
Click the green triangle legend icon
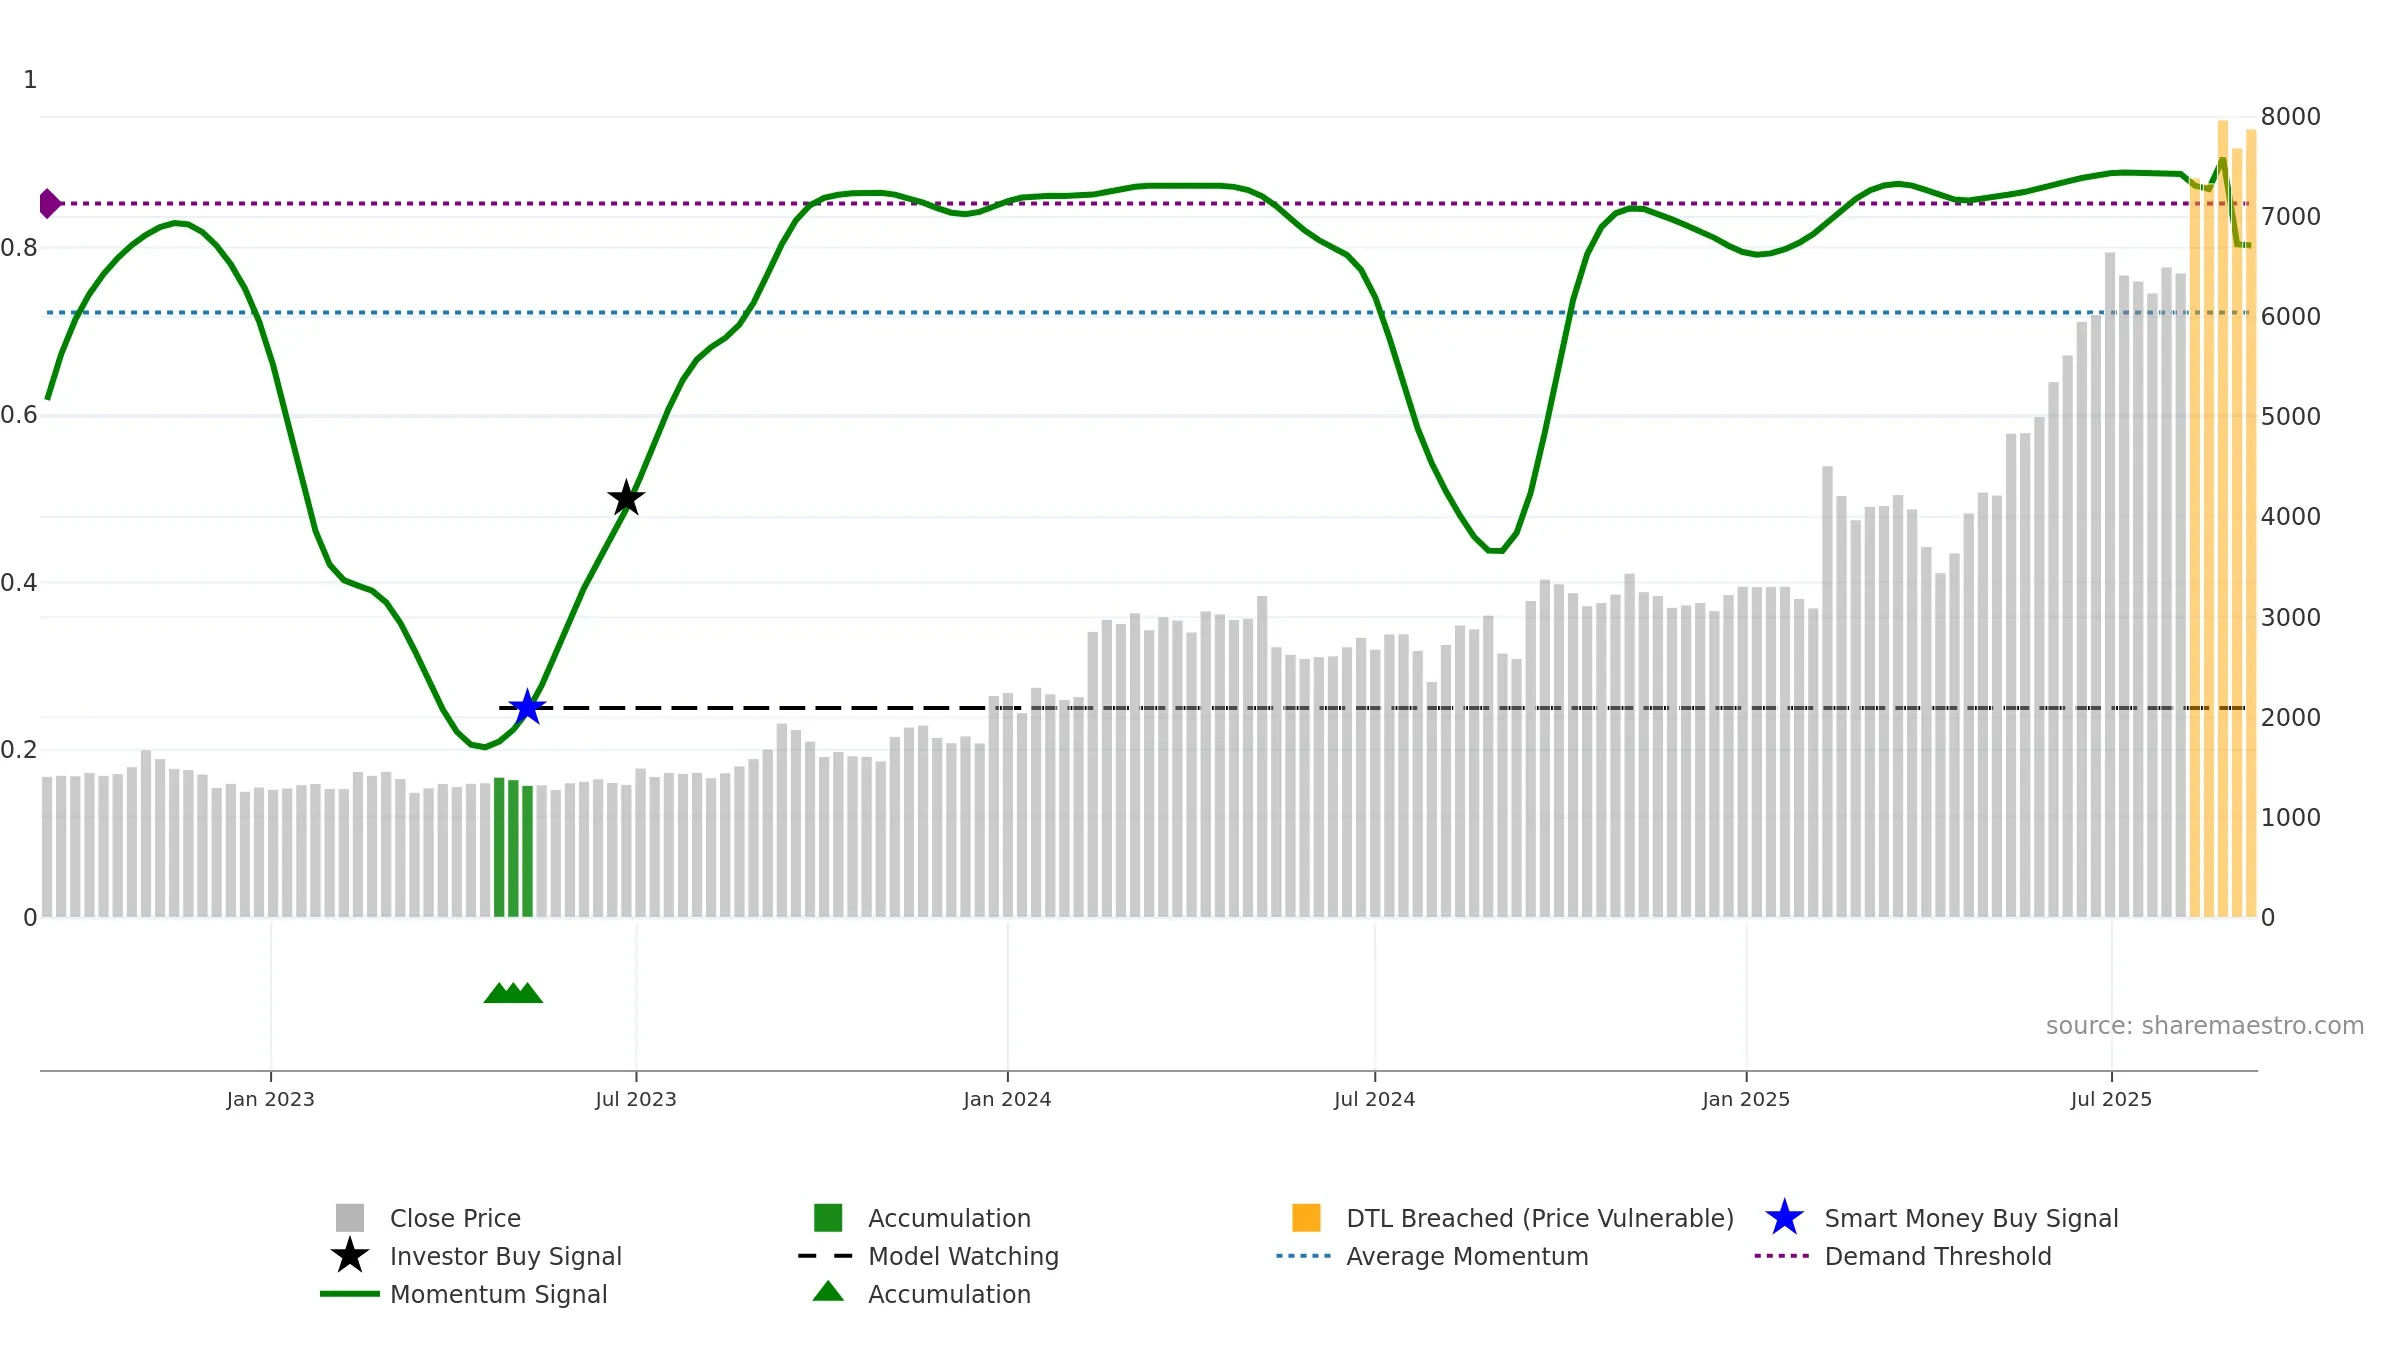(x=828, y=1292)
